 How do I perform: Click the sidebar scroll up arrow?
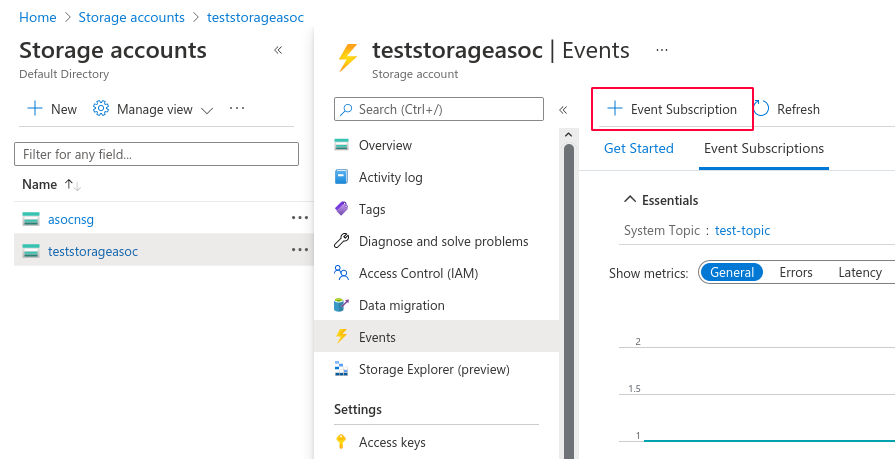tap(568, 135)
